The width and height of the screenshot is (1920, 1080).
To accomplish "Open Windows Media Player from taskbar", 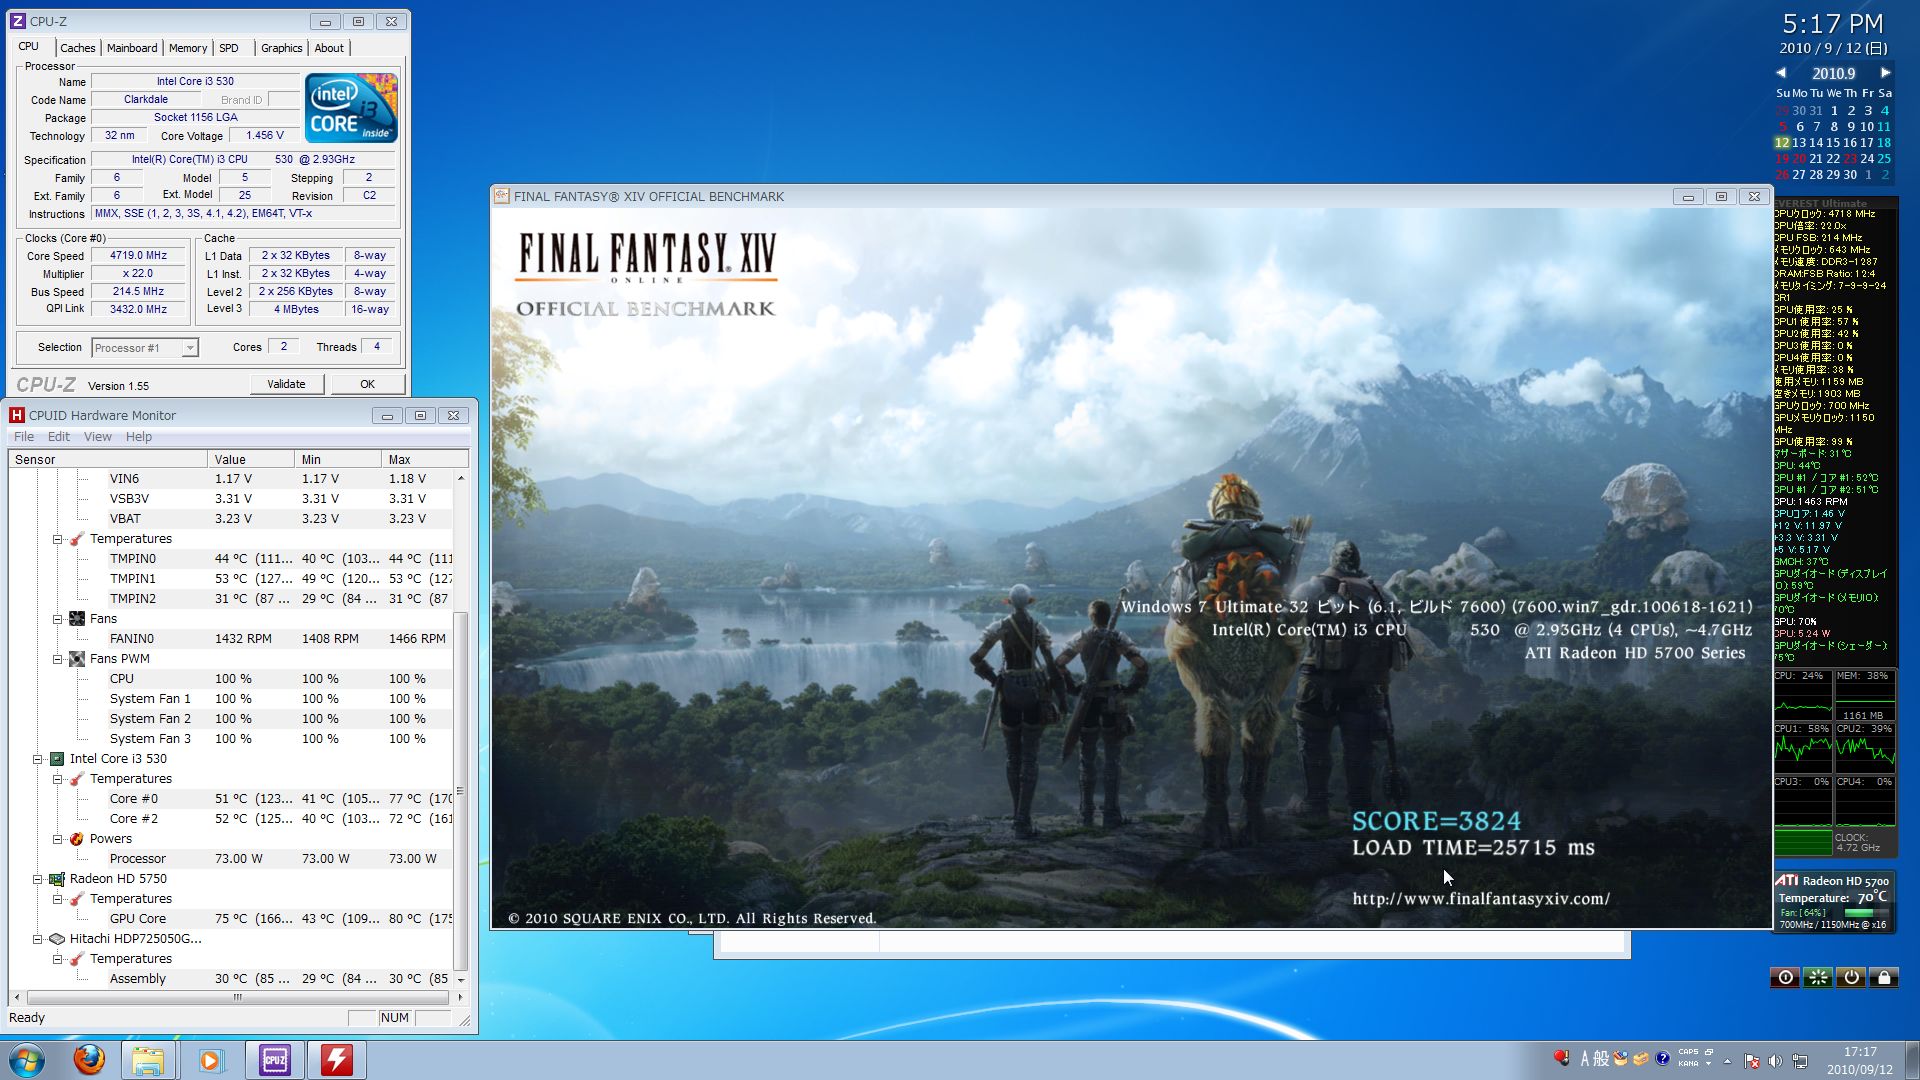I will [x=210, y=1059].
